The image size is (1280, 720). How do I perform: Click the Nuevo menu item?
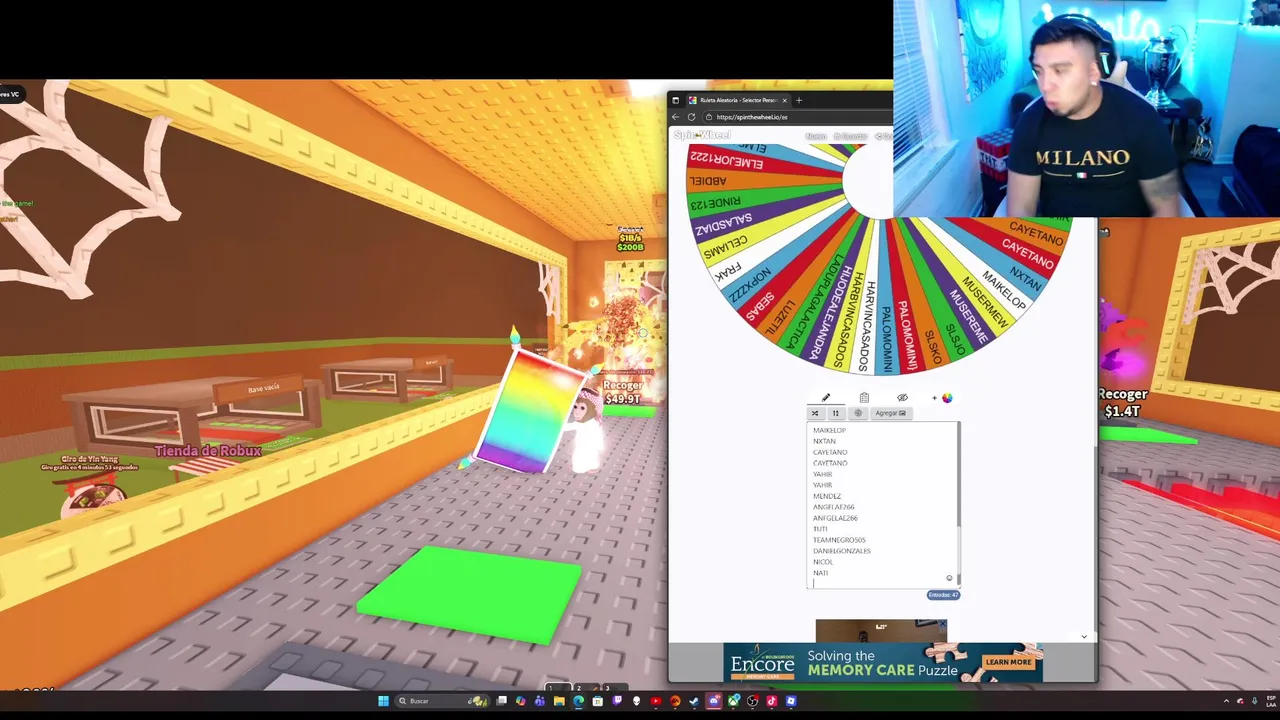click(816, 136)
